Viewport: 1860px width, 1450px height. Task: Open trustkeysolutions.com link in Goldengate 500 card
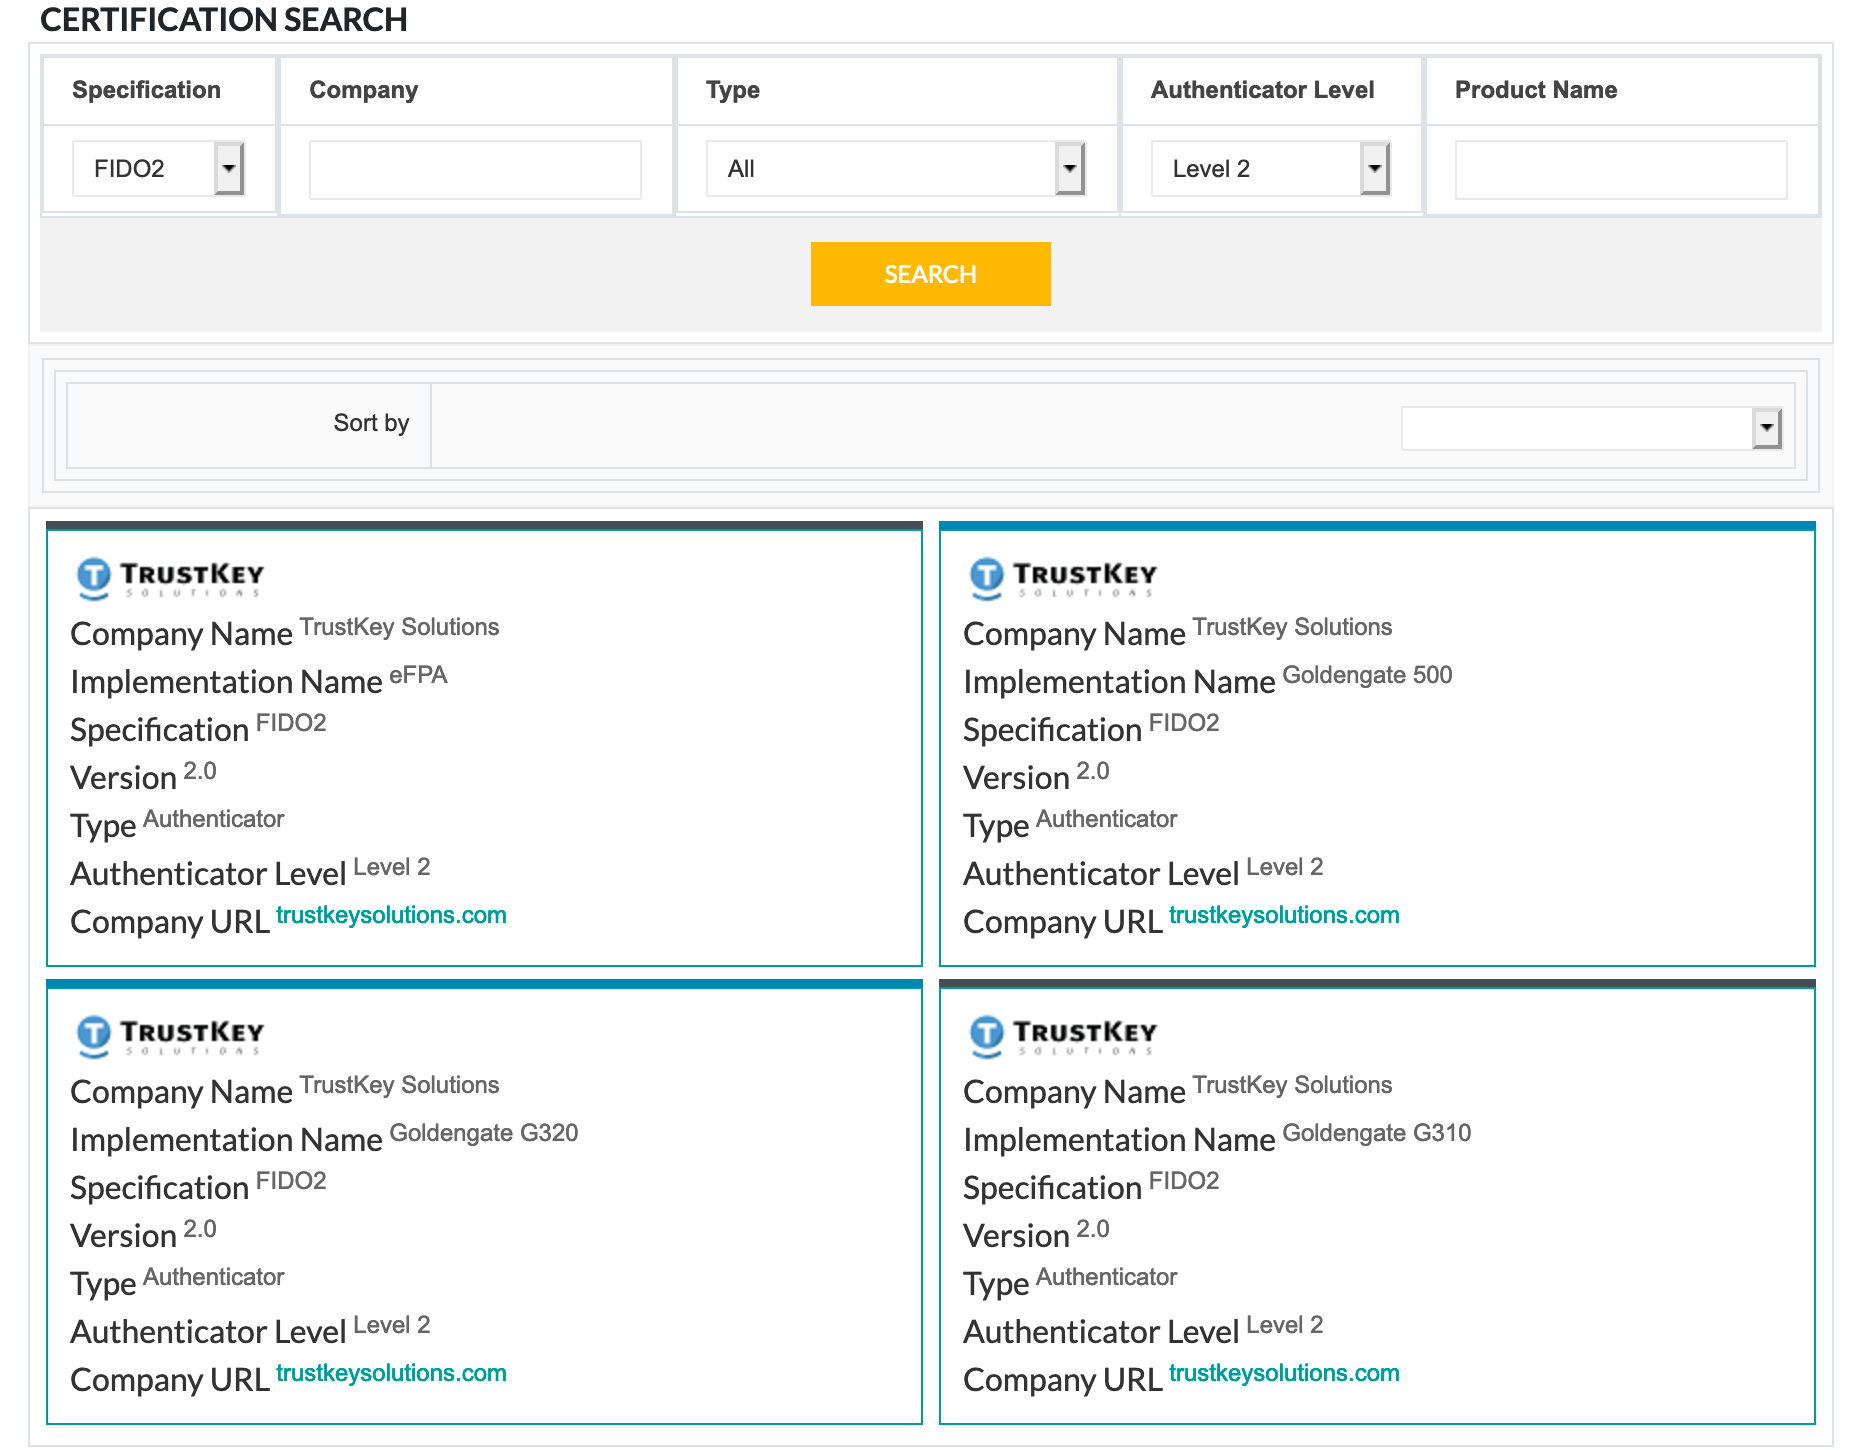click(x=1284, y=915)
